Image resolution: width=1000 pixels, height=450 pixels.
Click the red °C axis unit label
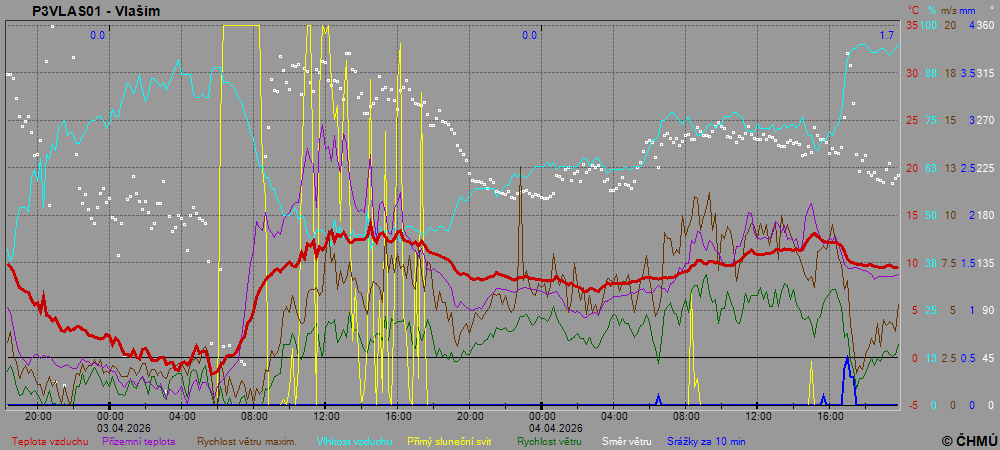[x=912, y=10]
